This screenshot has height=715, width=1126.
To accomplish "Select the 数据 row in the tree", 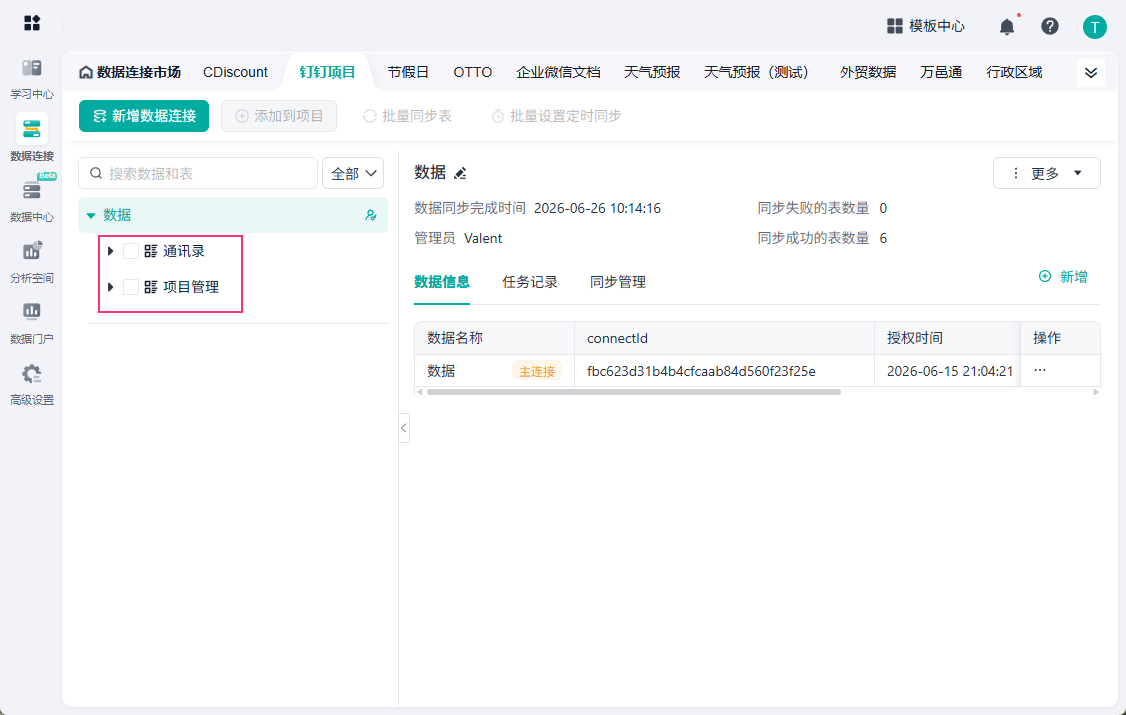I will (233, 215).
